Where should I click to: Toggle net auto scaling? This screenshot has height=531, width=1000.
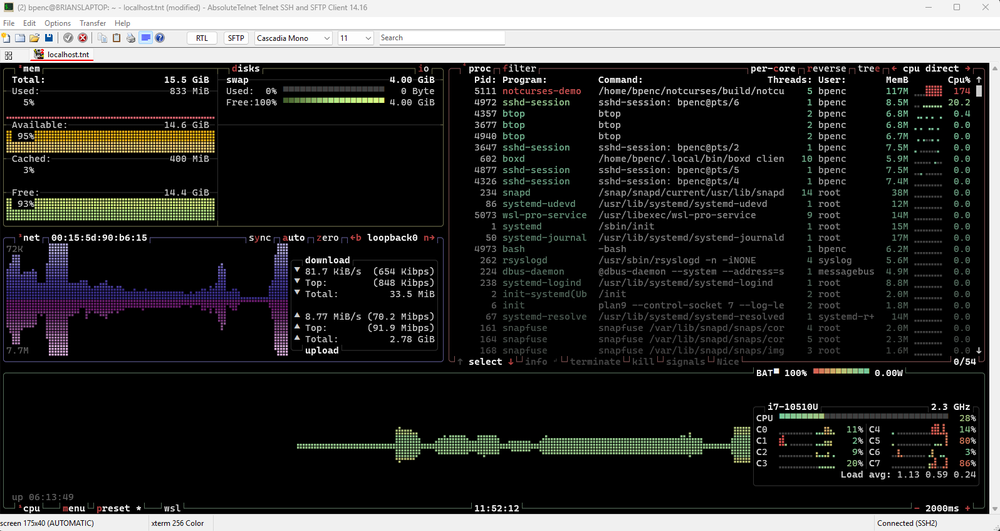(293, 238)
